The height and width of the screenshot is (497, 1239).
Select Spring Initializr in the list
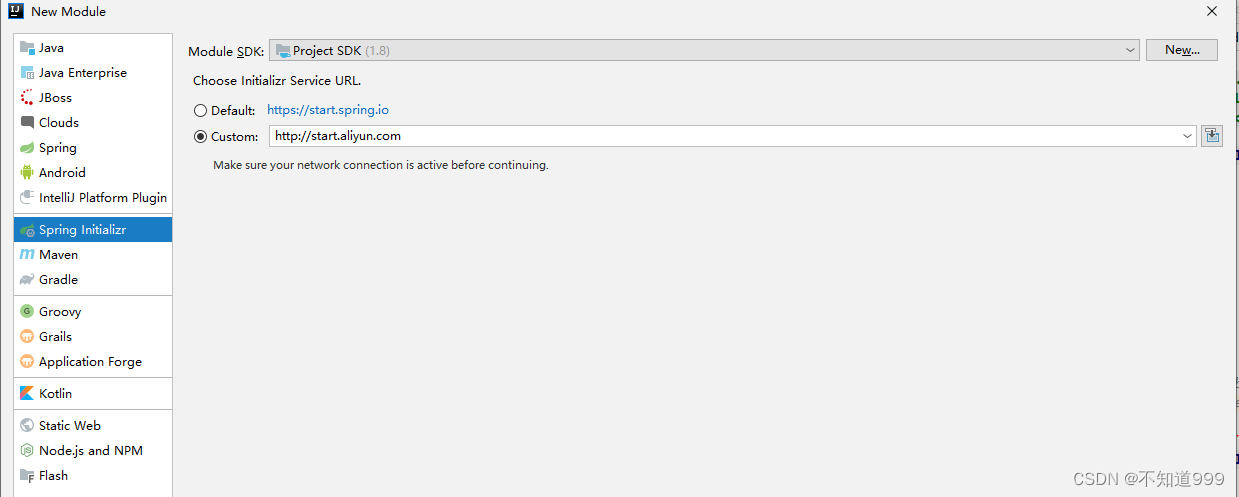[x=93, y=230]
